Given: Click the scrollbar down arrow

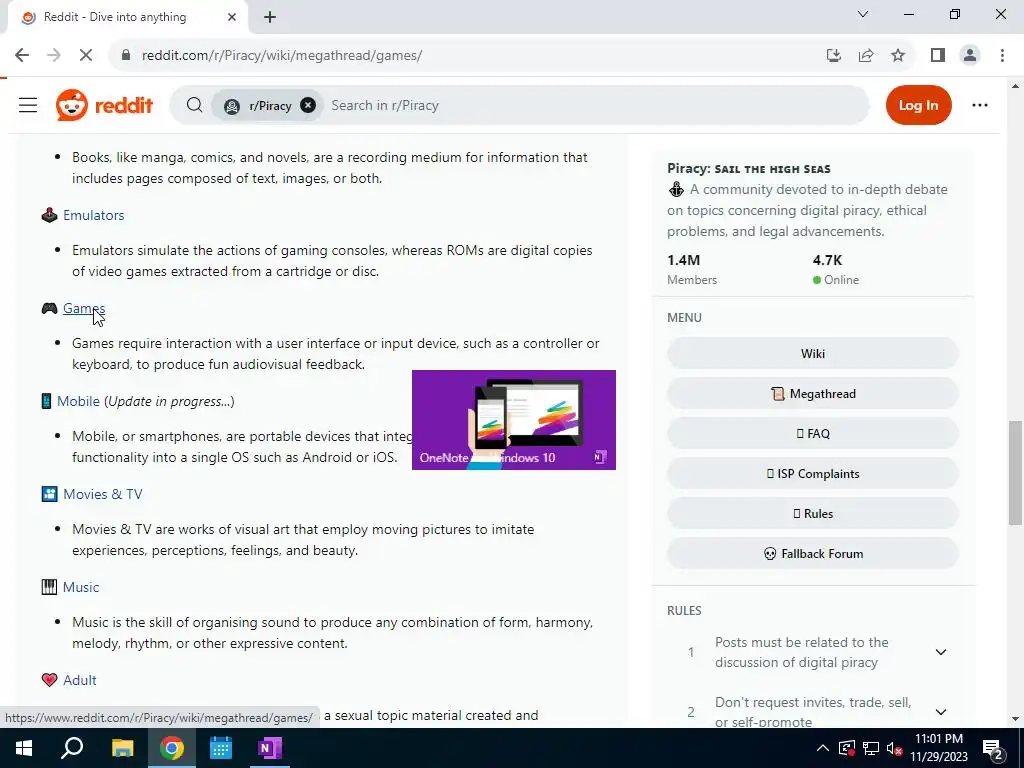Looking at the screenshot, I should [x=1016, y=720].
